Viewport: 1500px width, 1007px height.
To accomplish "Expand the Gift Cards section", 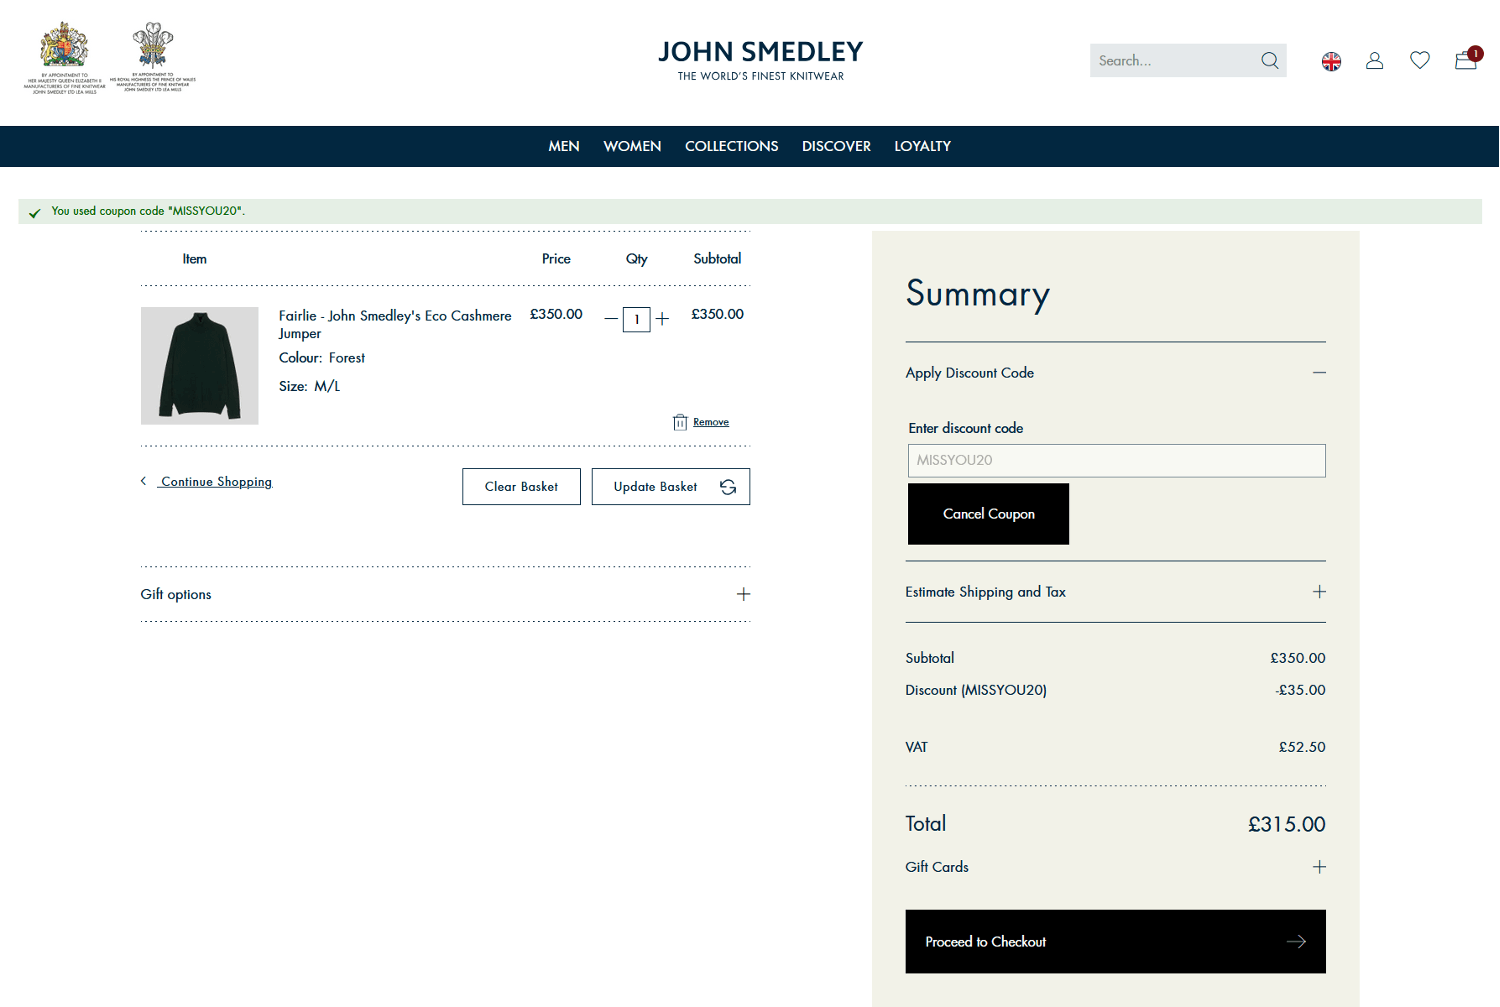I will [x=1116, y=867].
